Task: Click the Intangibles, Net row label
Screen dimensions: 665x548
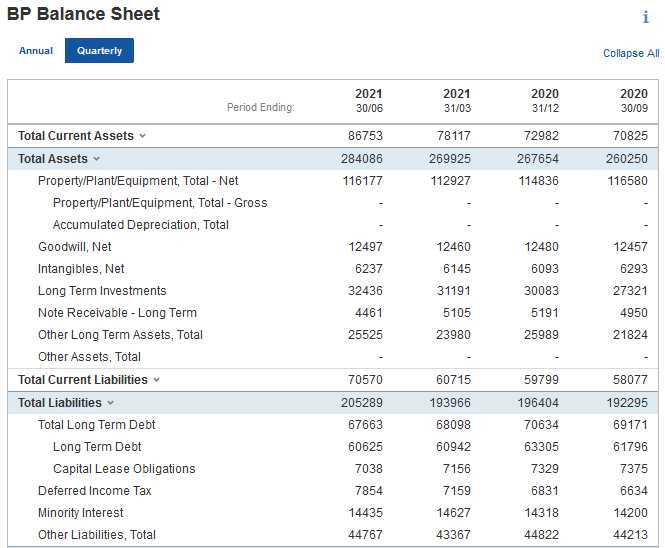Action: 81,269
